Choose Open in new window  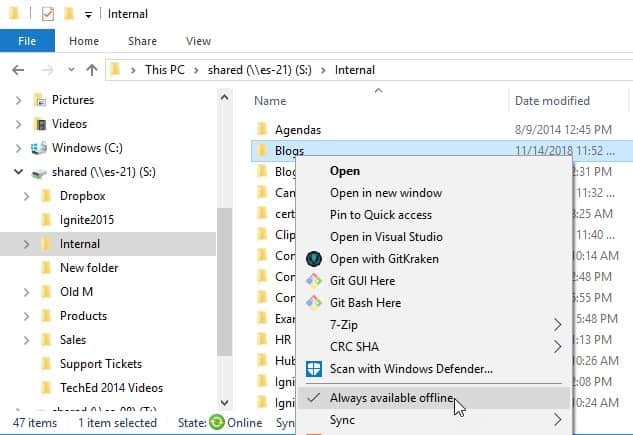(x=385, y=193)
